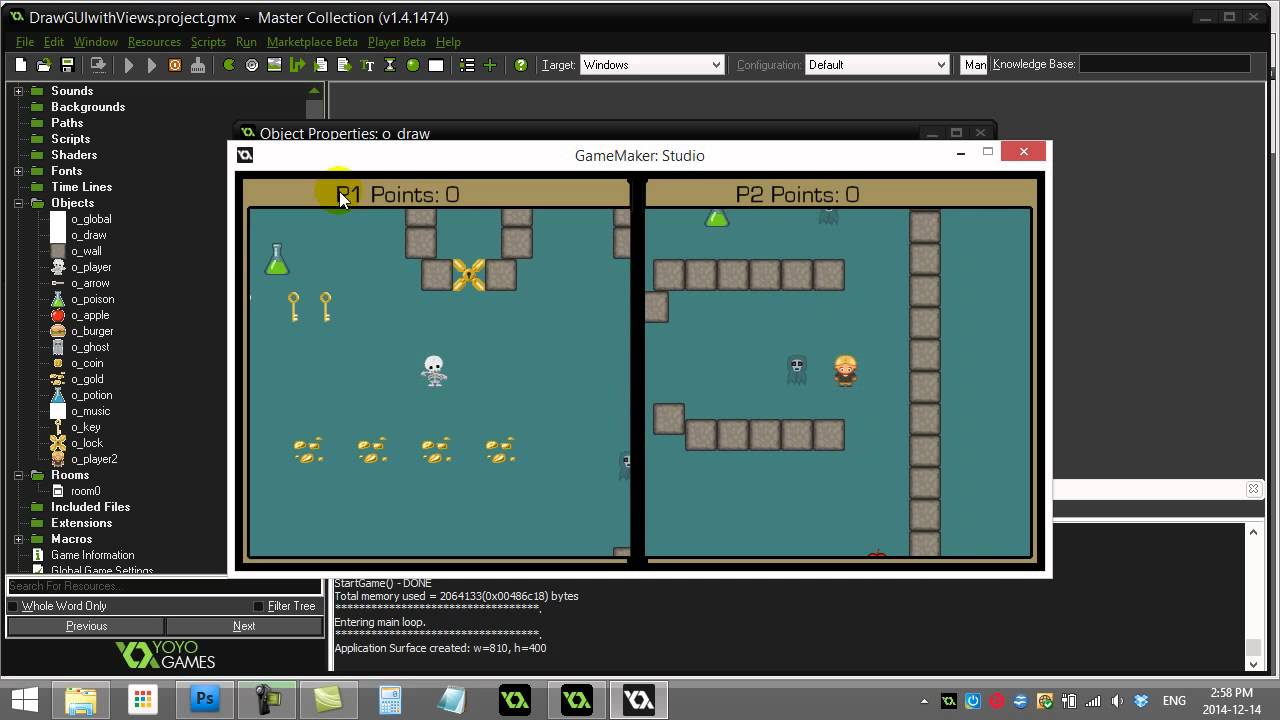Select the Backgrounds folder

[x=88, y=107]
